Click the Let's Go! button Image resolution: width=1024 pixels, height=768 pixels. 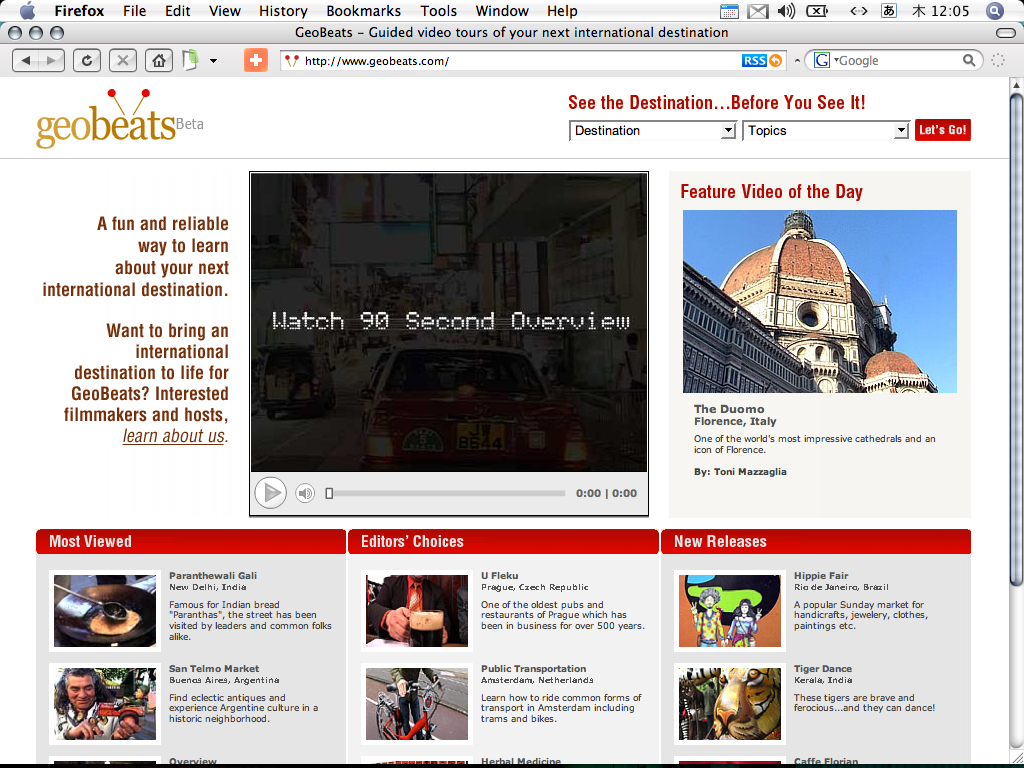click(942, 130)
